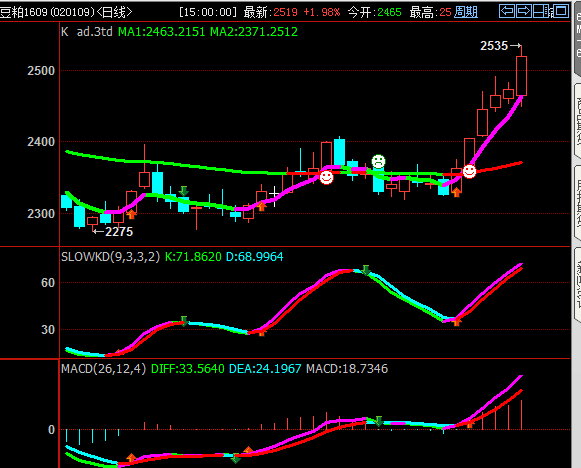The width and height of the screenshot is (581, 468).
Task: Click the maximize chart window icon
Action: tap(561, 11)
